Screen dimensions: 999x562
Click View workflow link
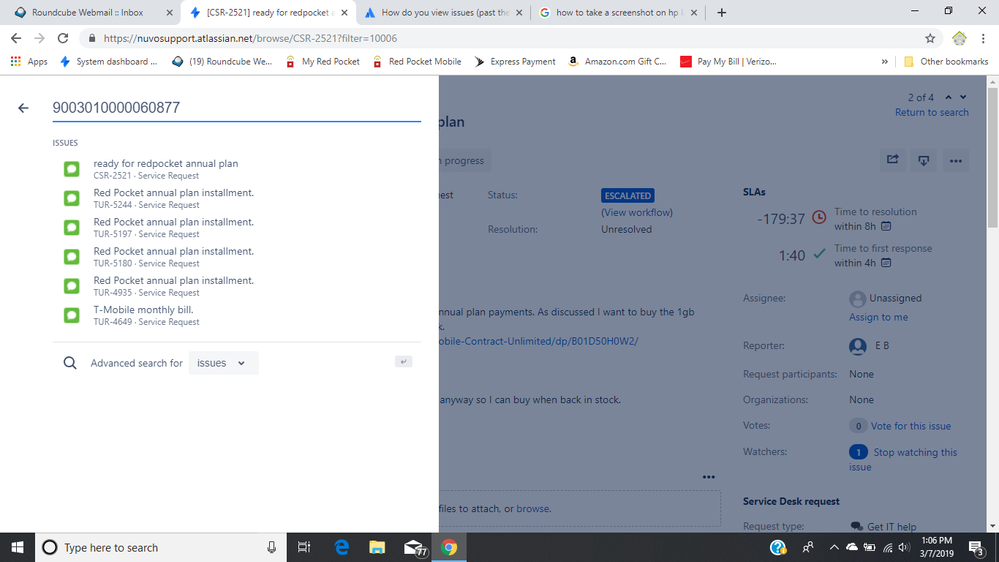pos(636,212)
